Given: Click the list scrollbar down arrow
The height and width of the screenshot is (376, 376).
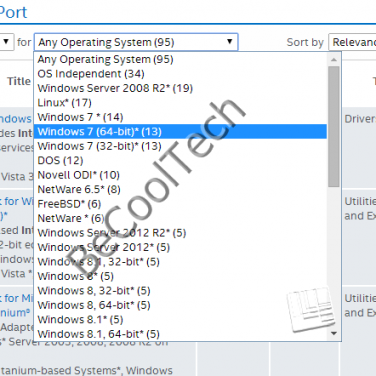Looking at the screenshot, I should 334,333.
